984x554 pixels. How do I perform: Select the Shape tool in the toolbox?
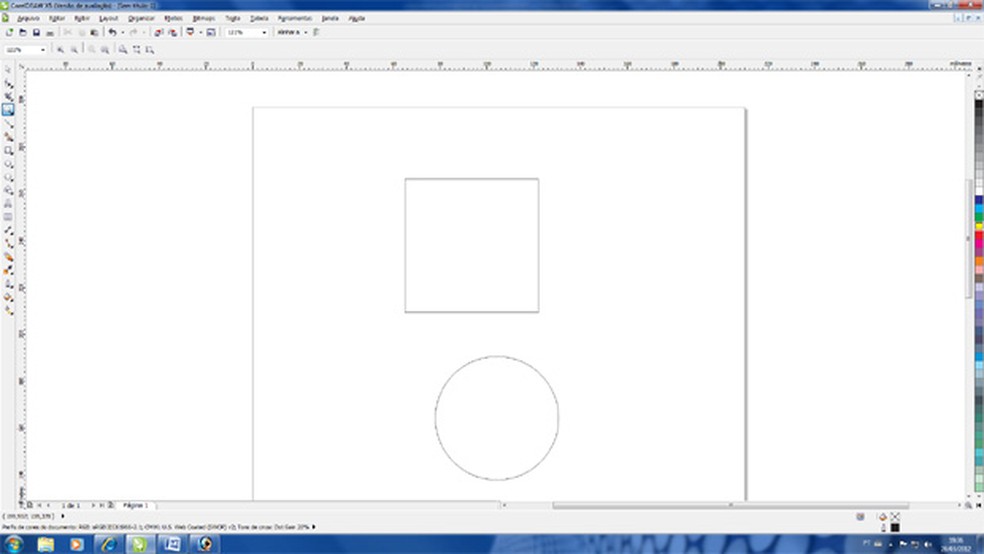pos(8,83)
